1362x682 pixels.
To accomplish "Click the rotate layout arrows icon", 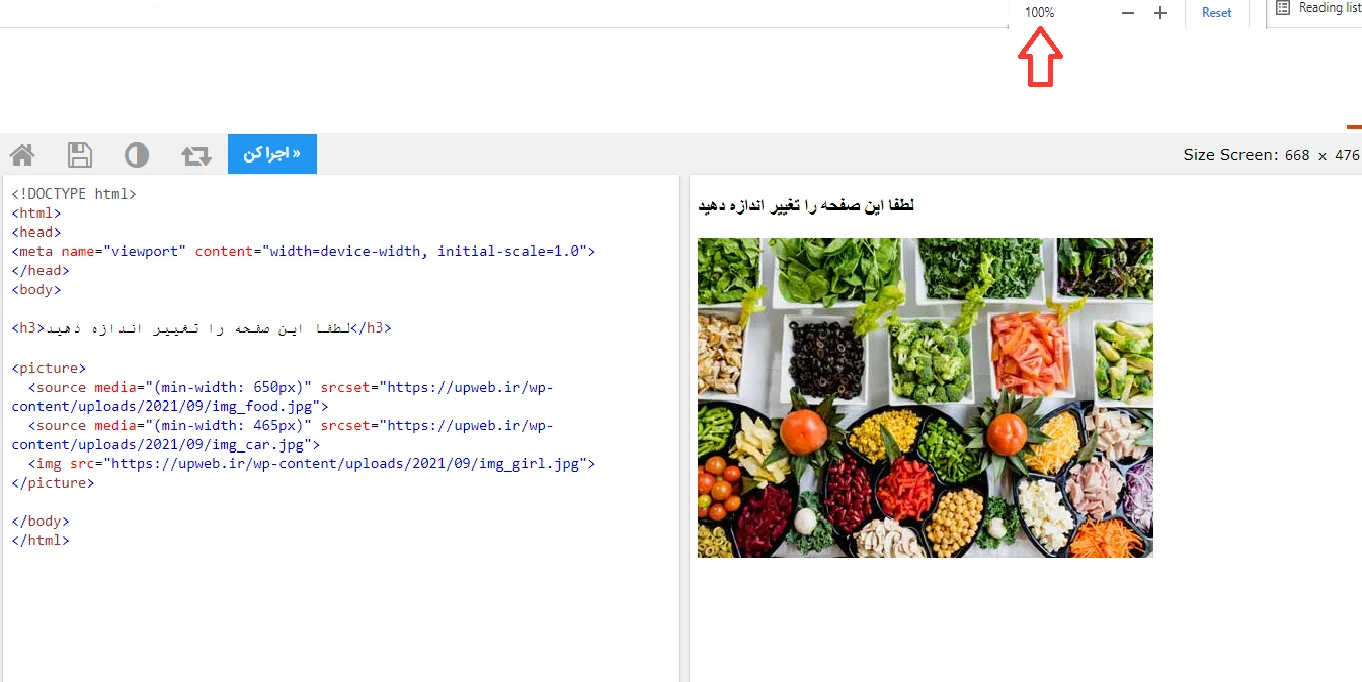I will click(x=196, y=155).
